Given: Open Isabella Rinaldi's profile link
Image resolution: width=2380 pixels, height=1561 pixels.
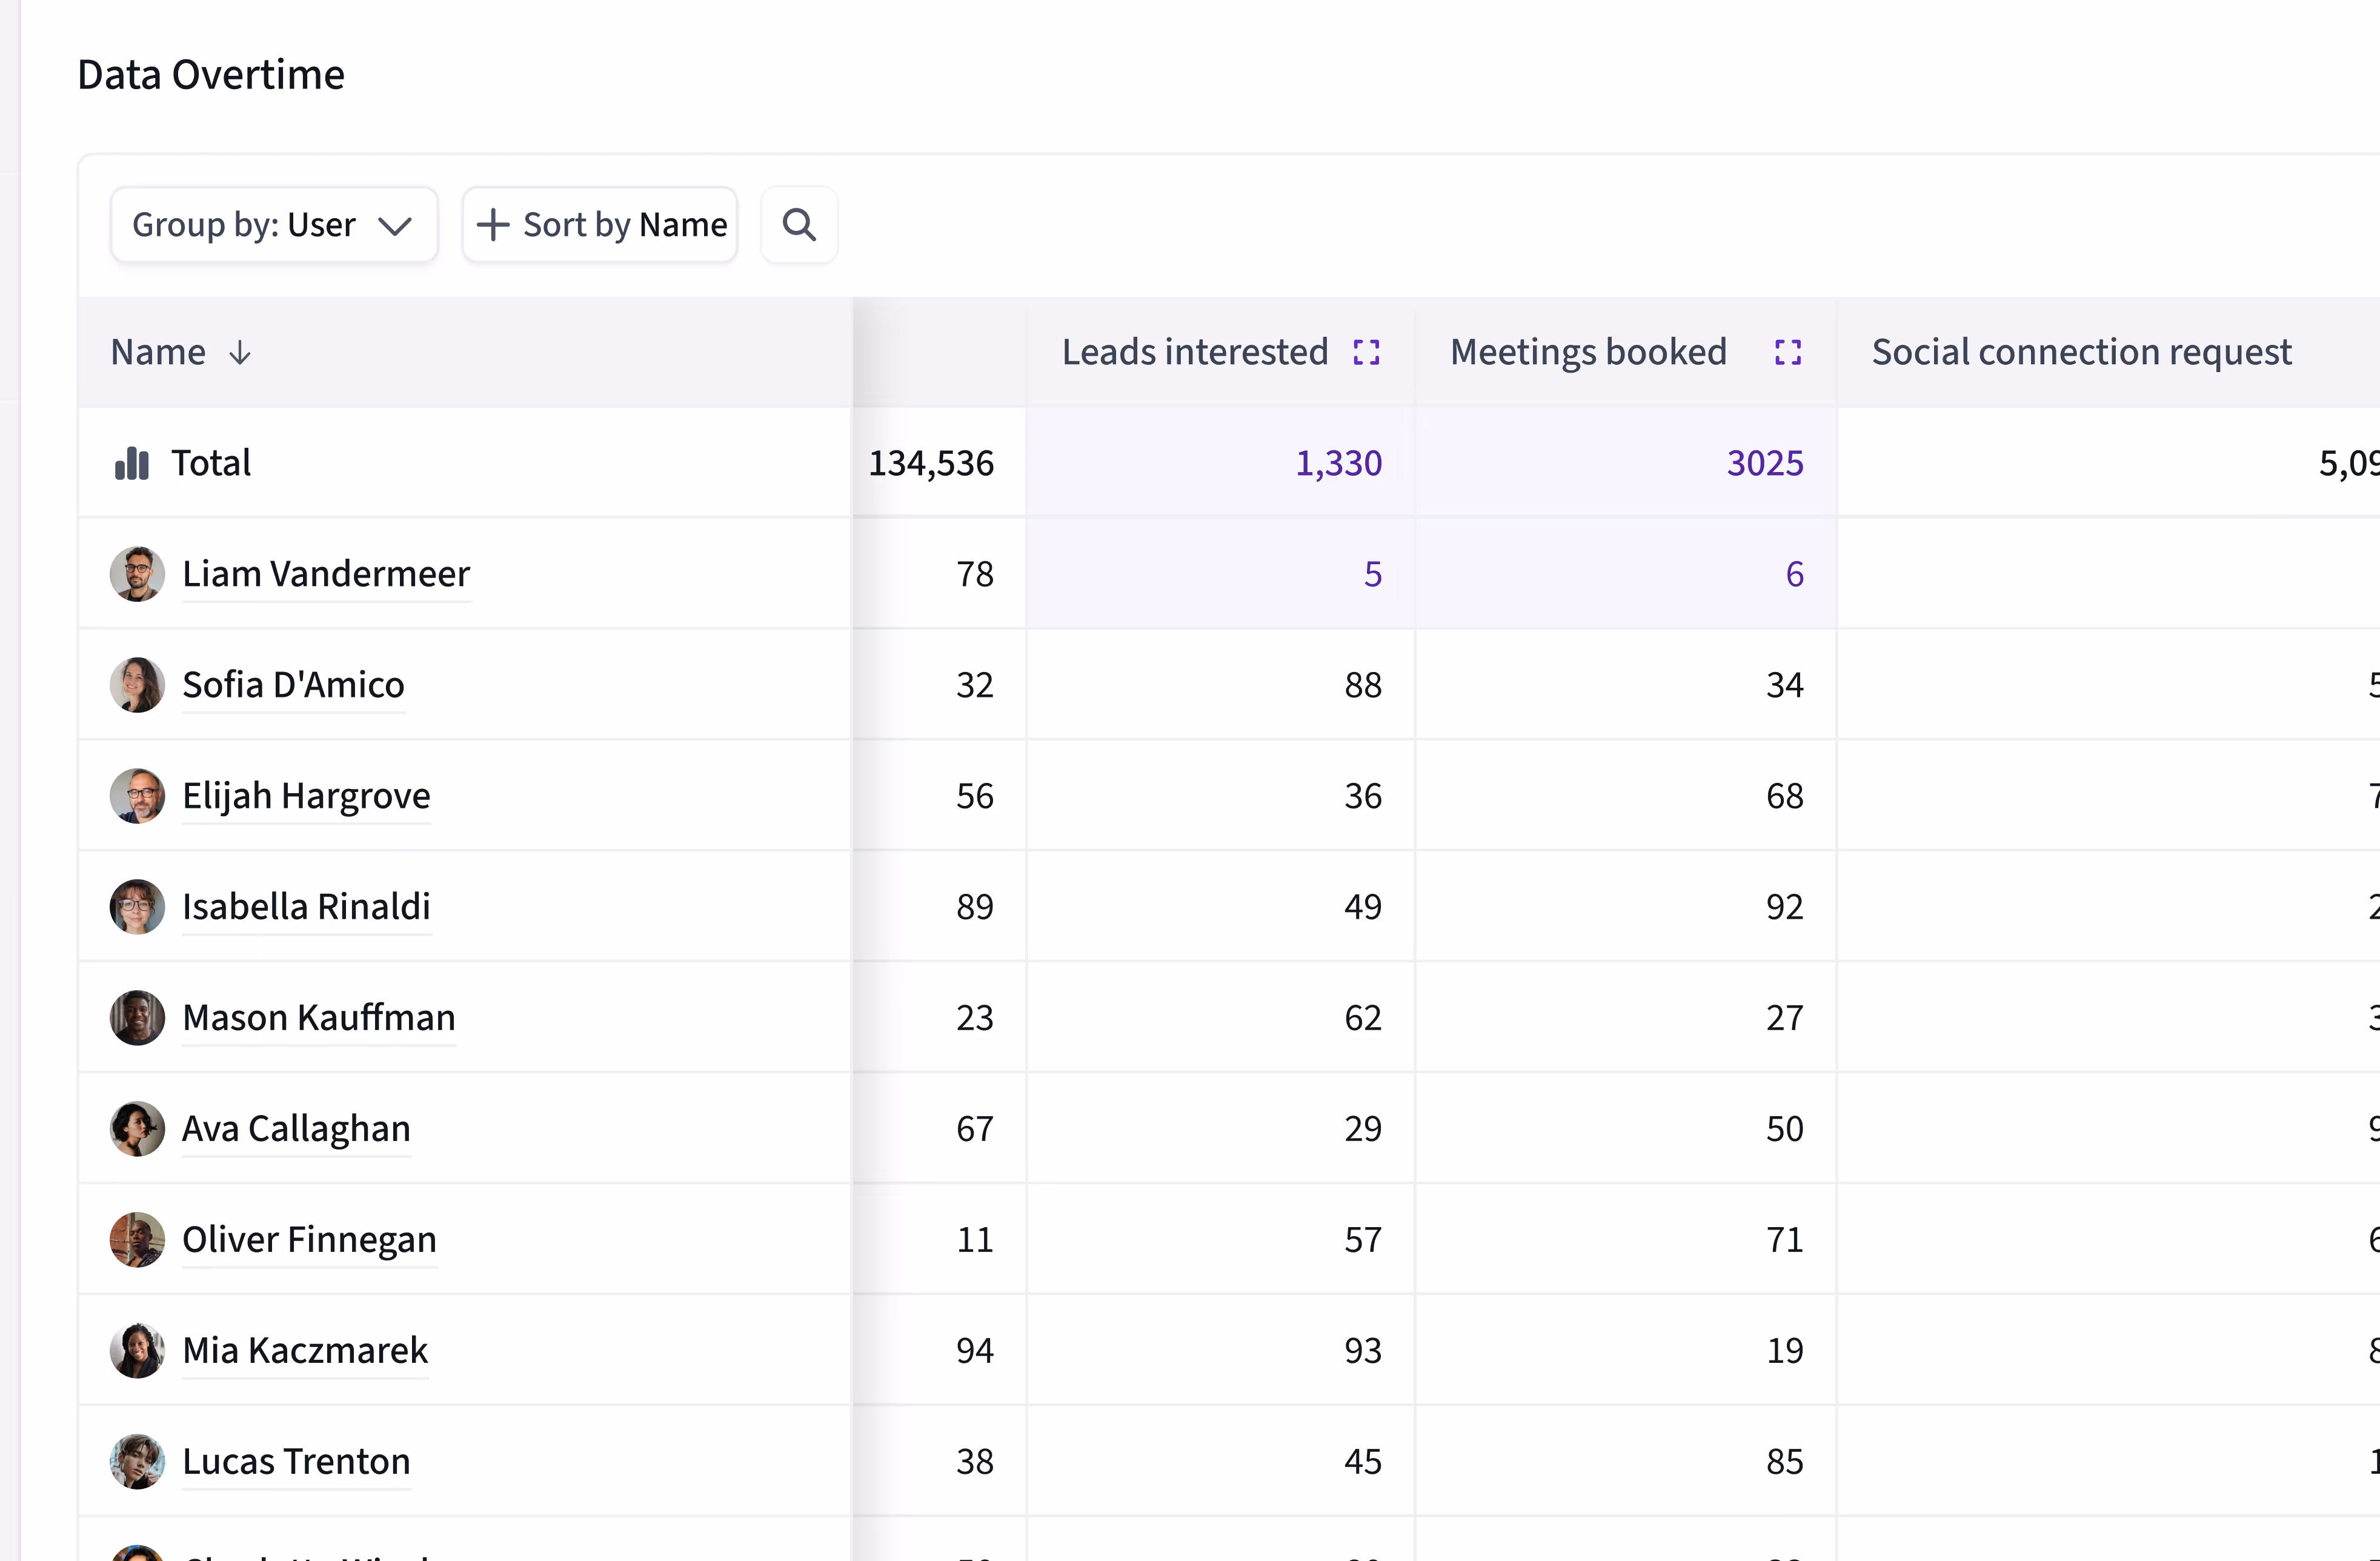Looking at the screenshot, I should pos(306,907).
